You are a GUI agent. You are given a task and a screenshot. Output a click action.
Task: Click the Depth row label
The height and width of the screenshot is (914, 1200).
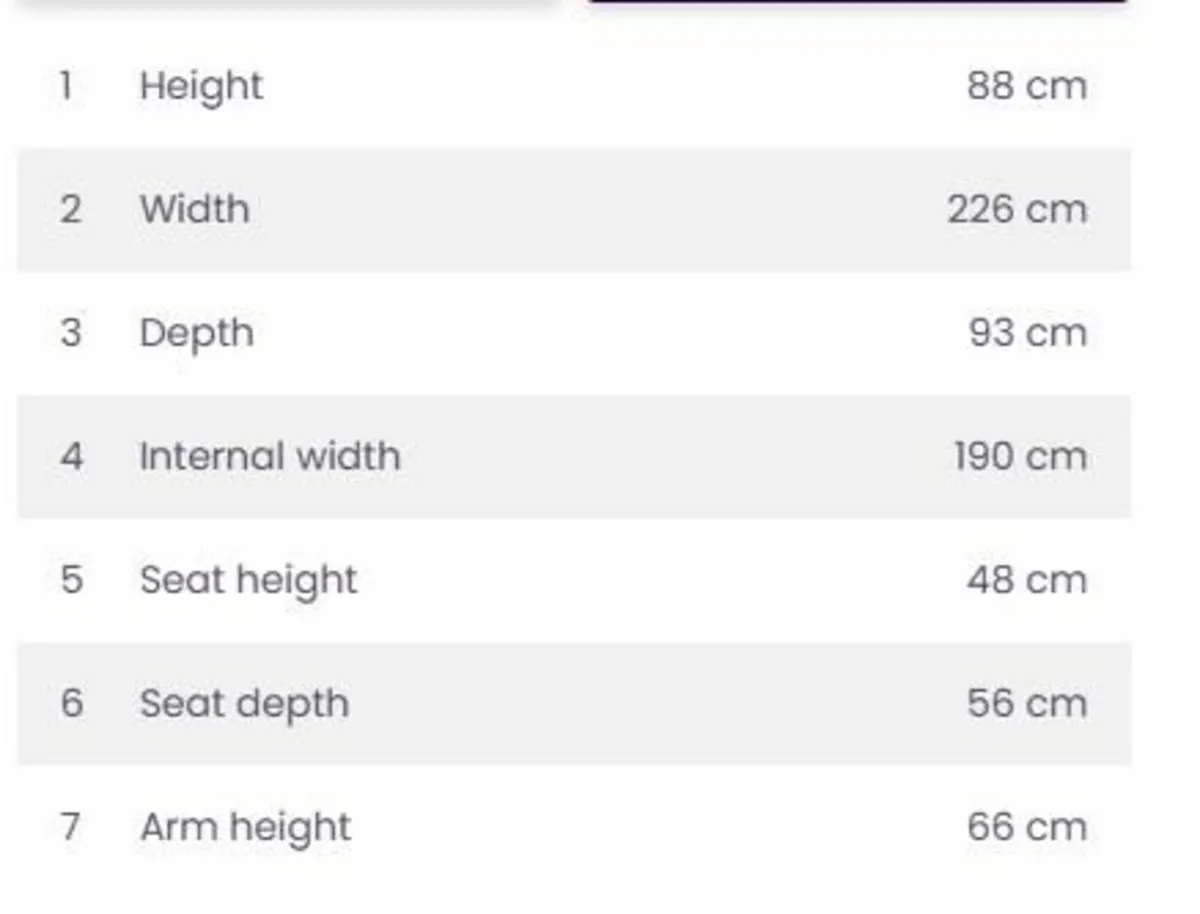[196, 334]
